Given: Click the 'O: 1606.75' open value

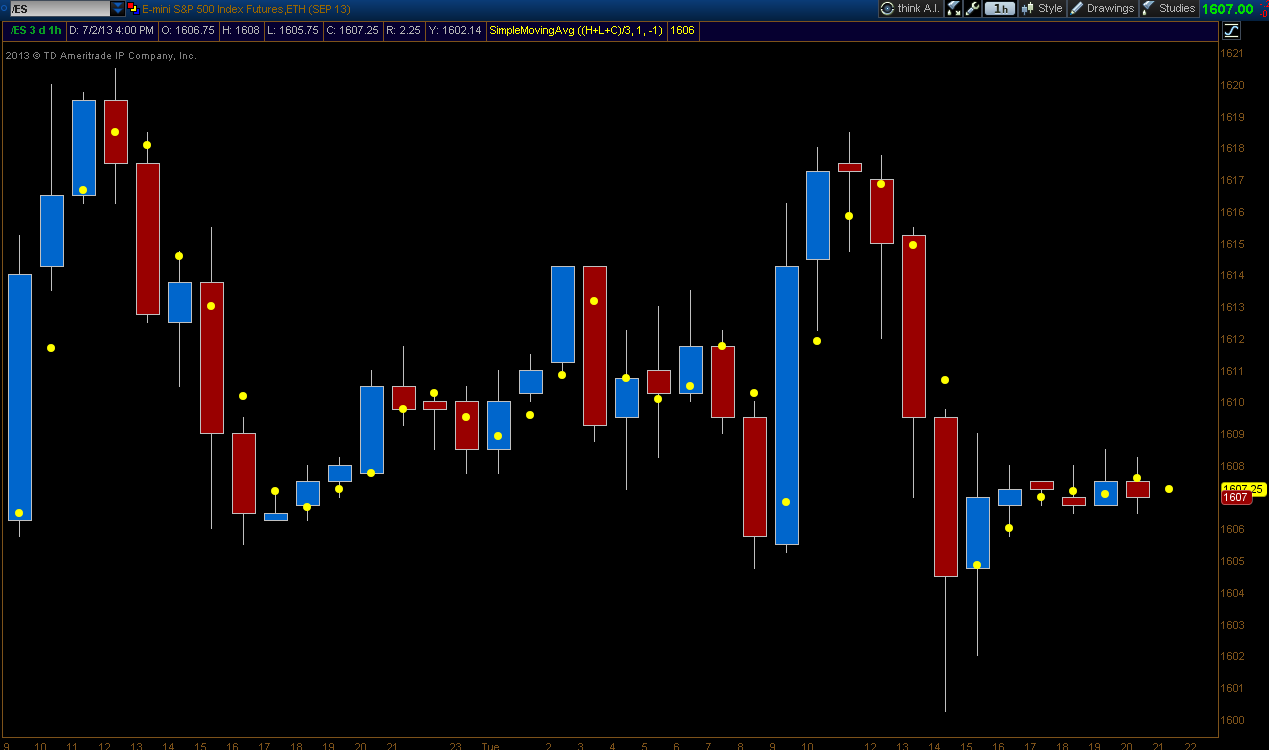Looking at the screenshot, I should (187, 30).
